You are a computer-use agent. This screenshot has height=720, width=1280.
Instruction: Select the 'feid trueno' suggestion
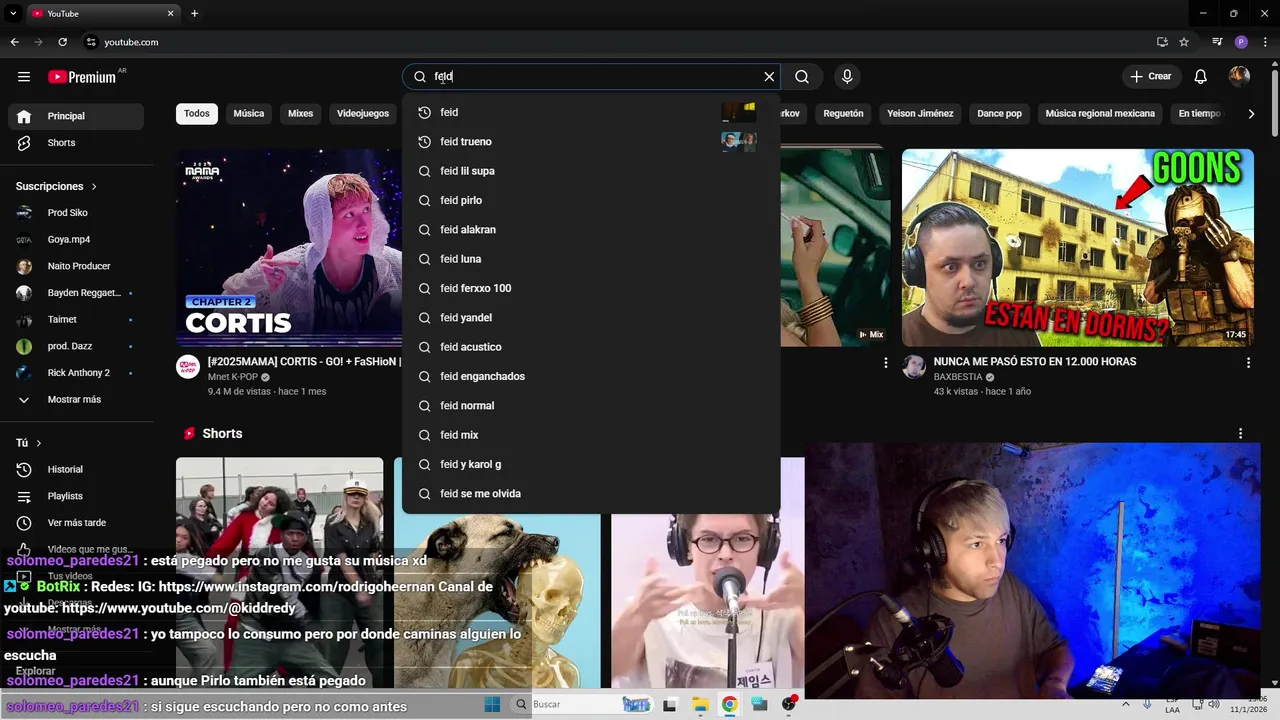pos(590,142)
